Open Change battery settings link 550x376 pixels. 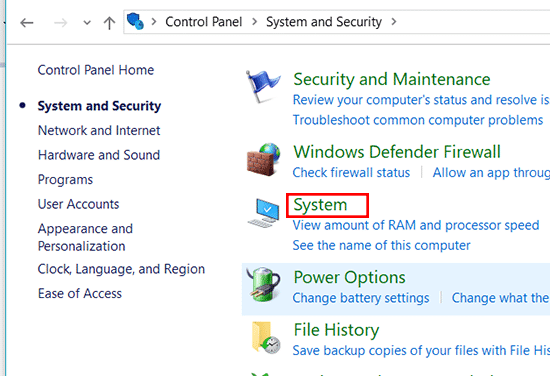[x=361, y=298]
